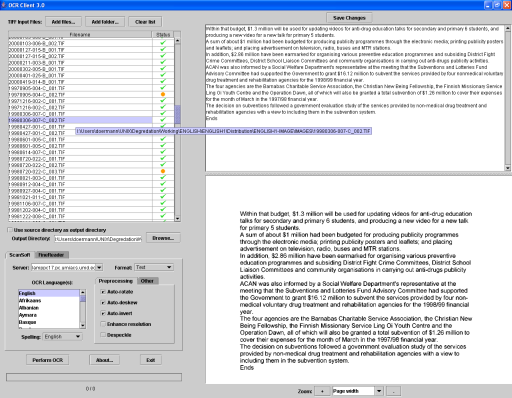This screenshot has height=398, width=512.
Task: Switch to the FineReader tab
Action: pos(51,255)
